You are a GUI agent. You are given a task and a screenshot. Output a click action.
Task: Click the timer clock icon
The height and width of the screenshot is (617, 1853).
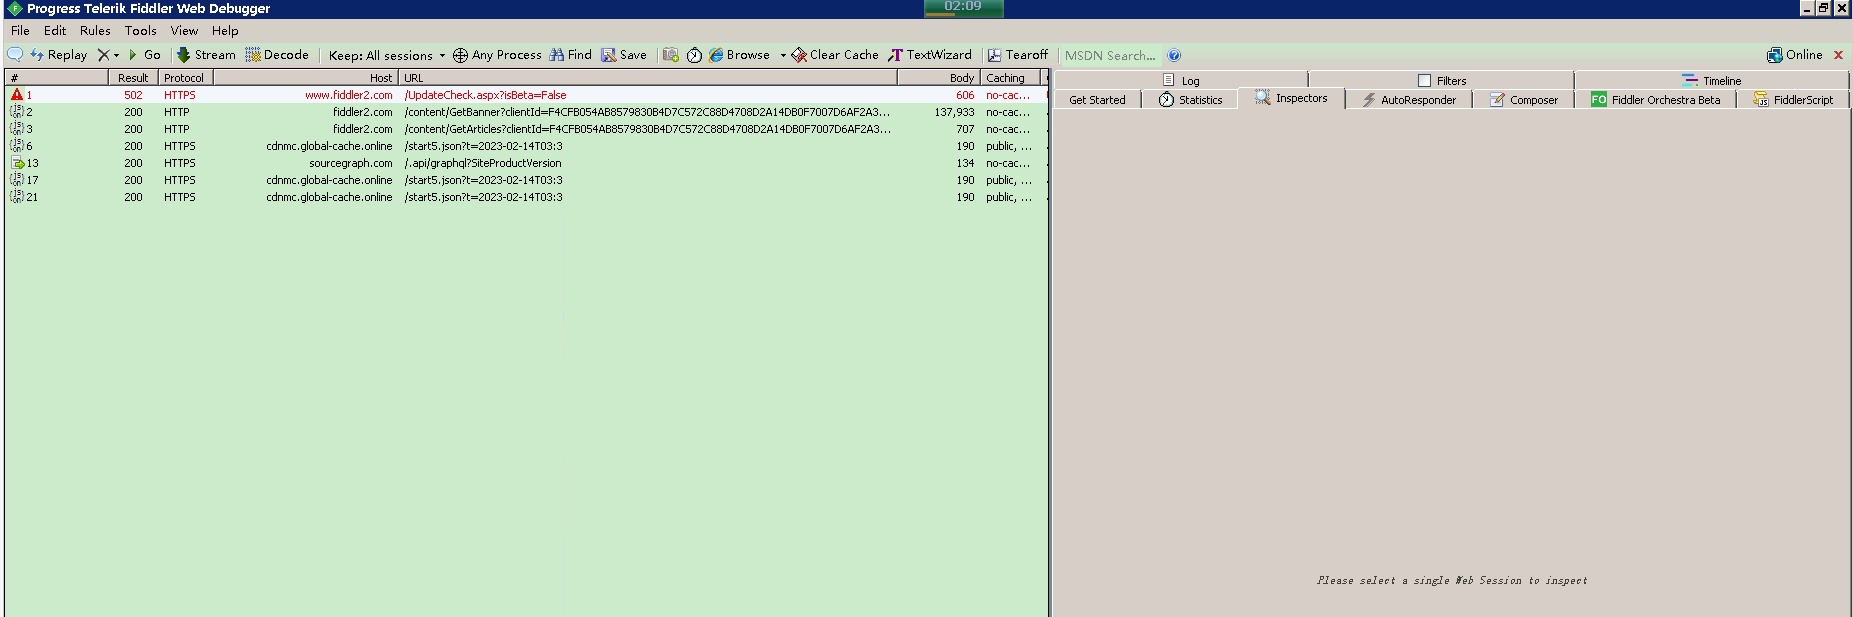click(694, 55)
